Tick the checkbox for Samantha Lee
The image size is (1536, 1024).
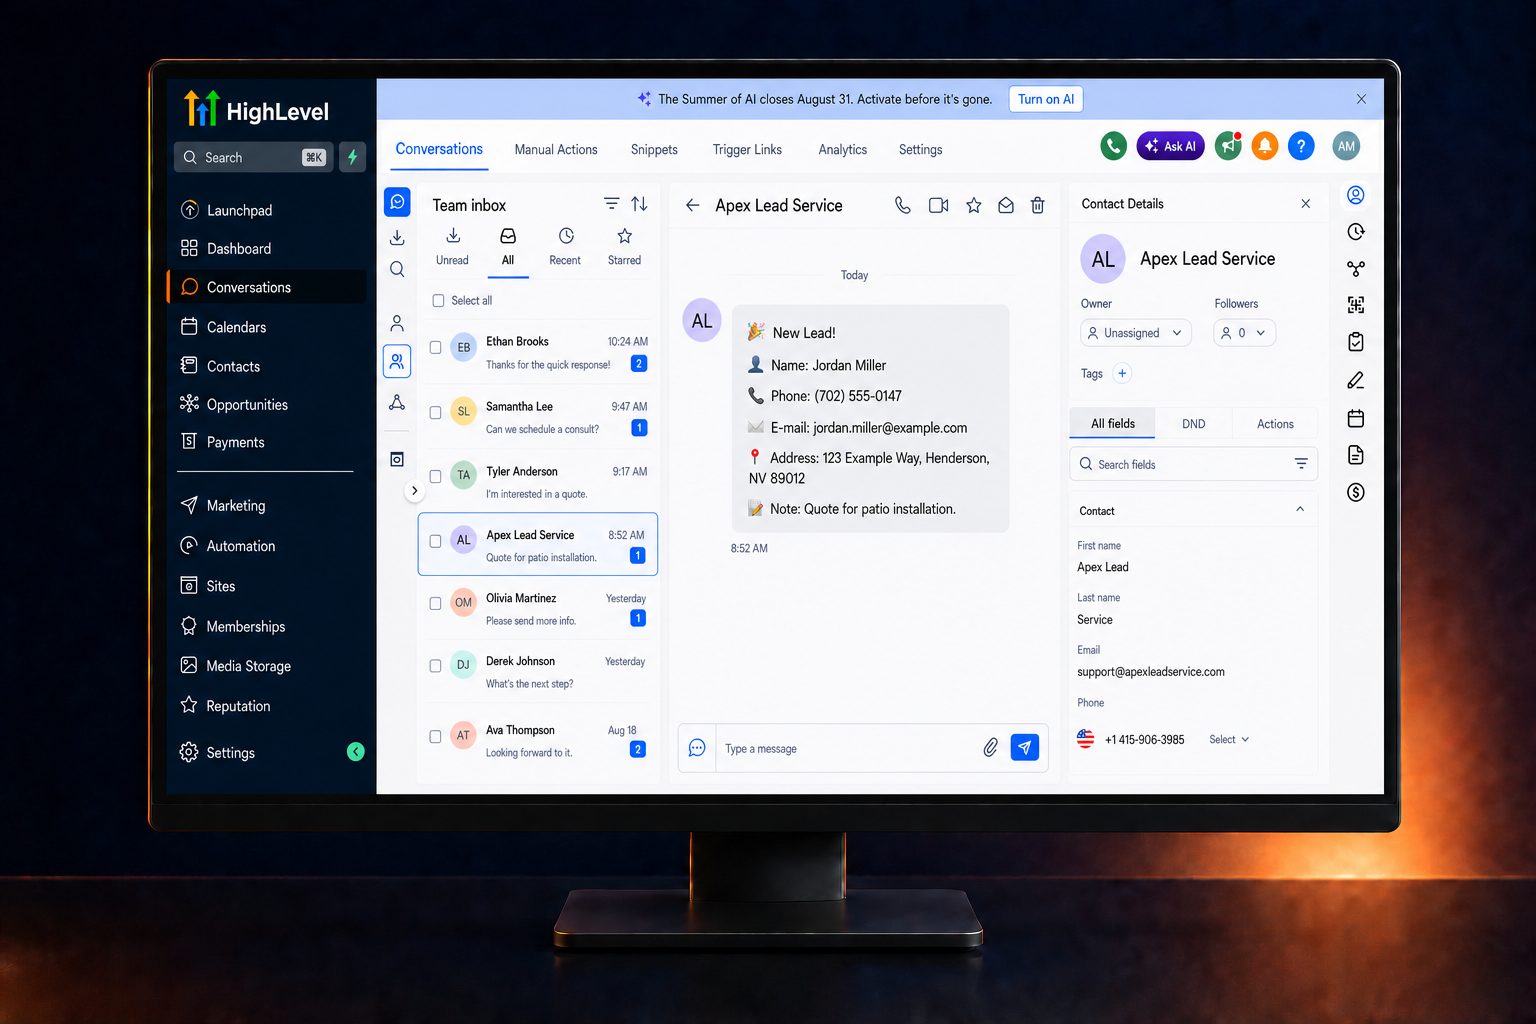(435, 412)
